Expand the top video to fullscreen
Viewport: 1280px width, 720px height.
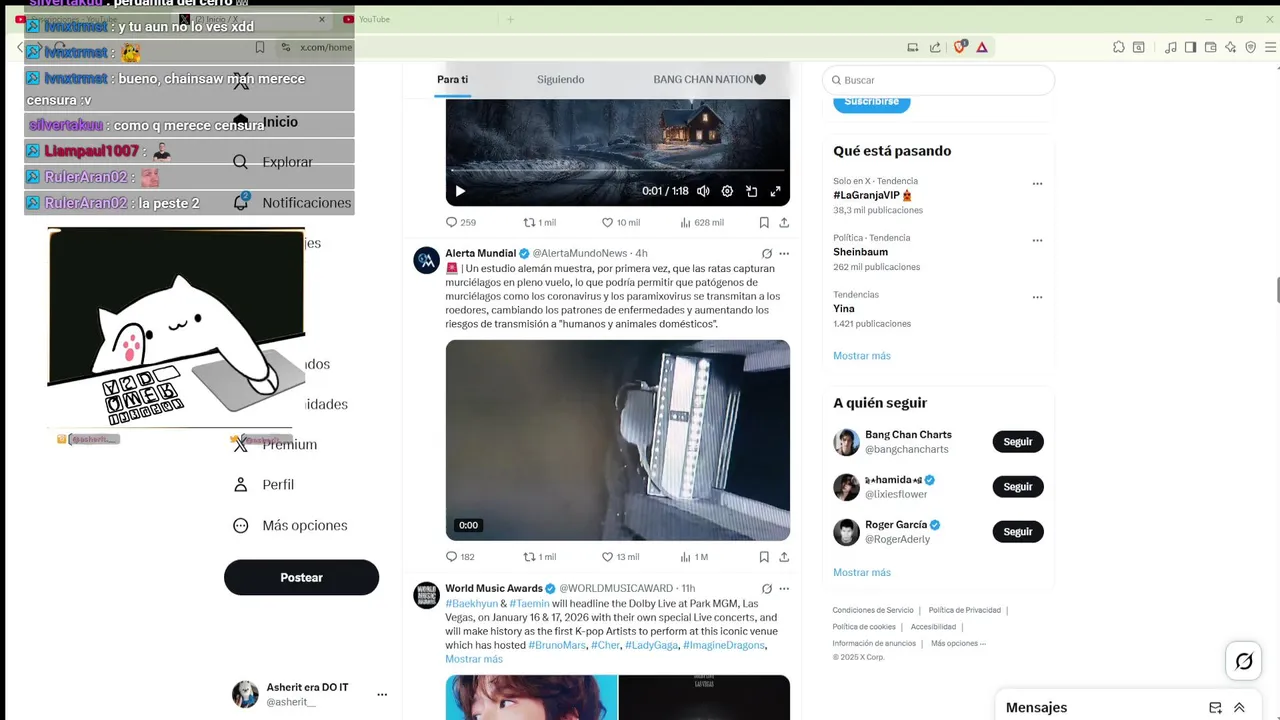775,191
